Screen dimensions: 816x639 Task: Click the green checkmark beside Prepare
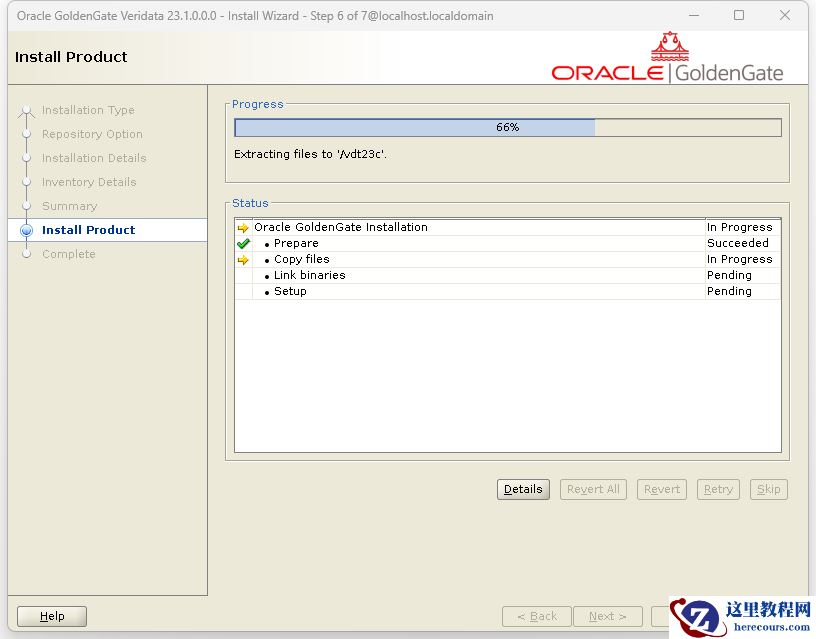click(x=243, y=244)
